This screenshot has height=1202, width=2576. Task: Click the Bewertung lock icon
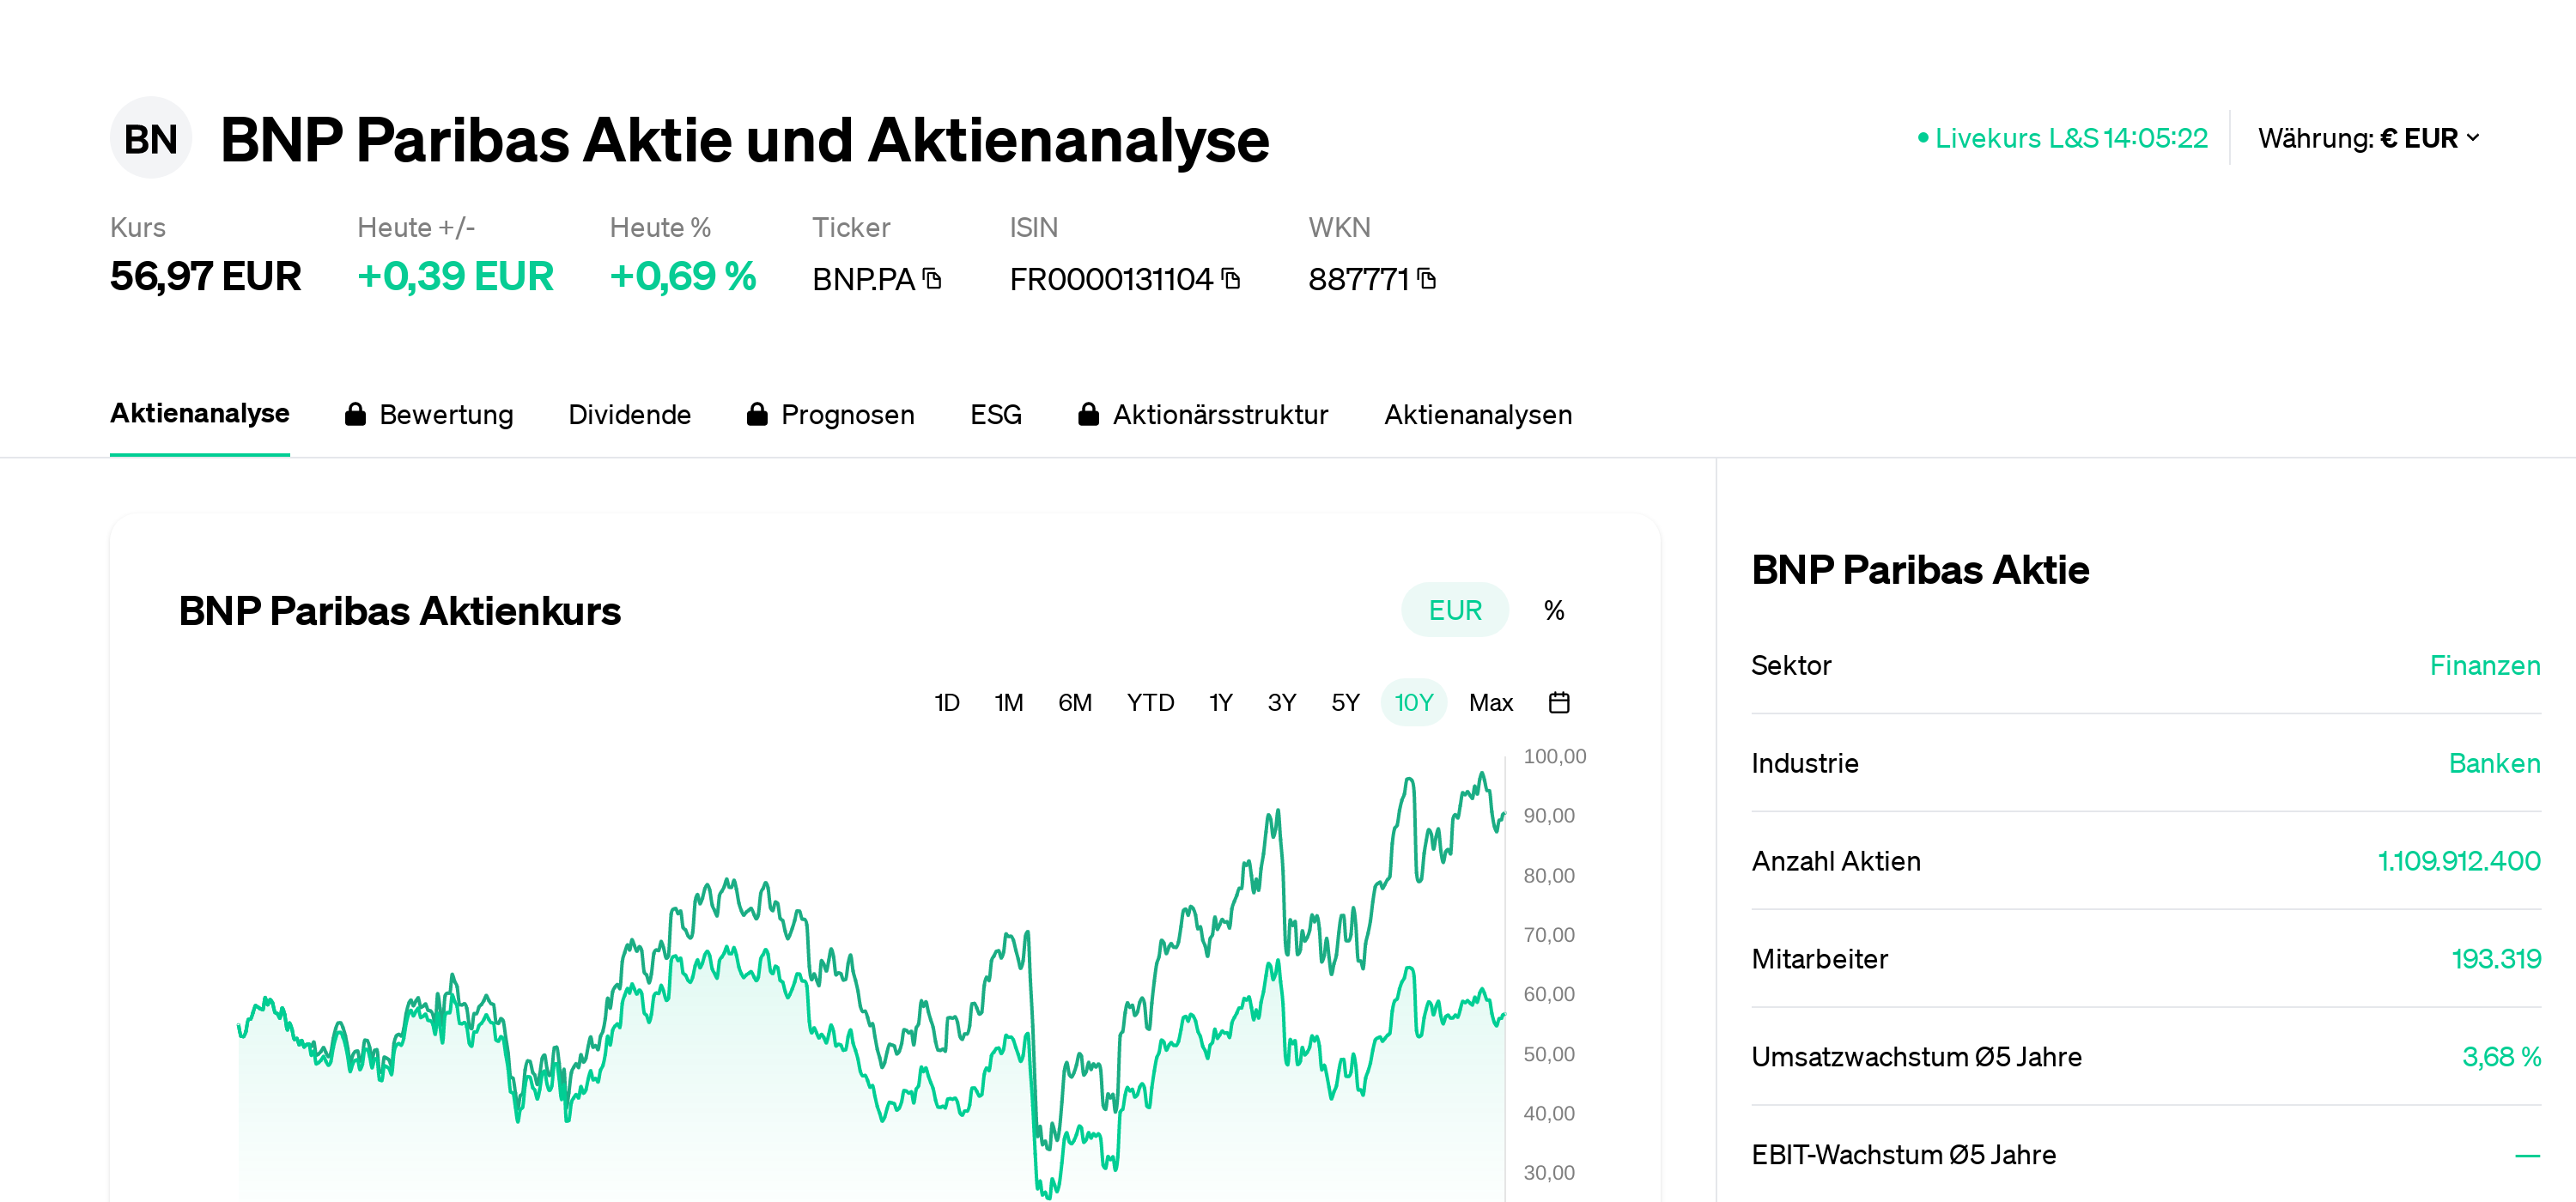[x=355, y=415]
